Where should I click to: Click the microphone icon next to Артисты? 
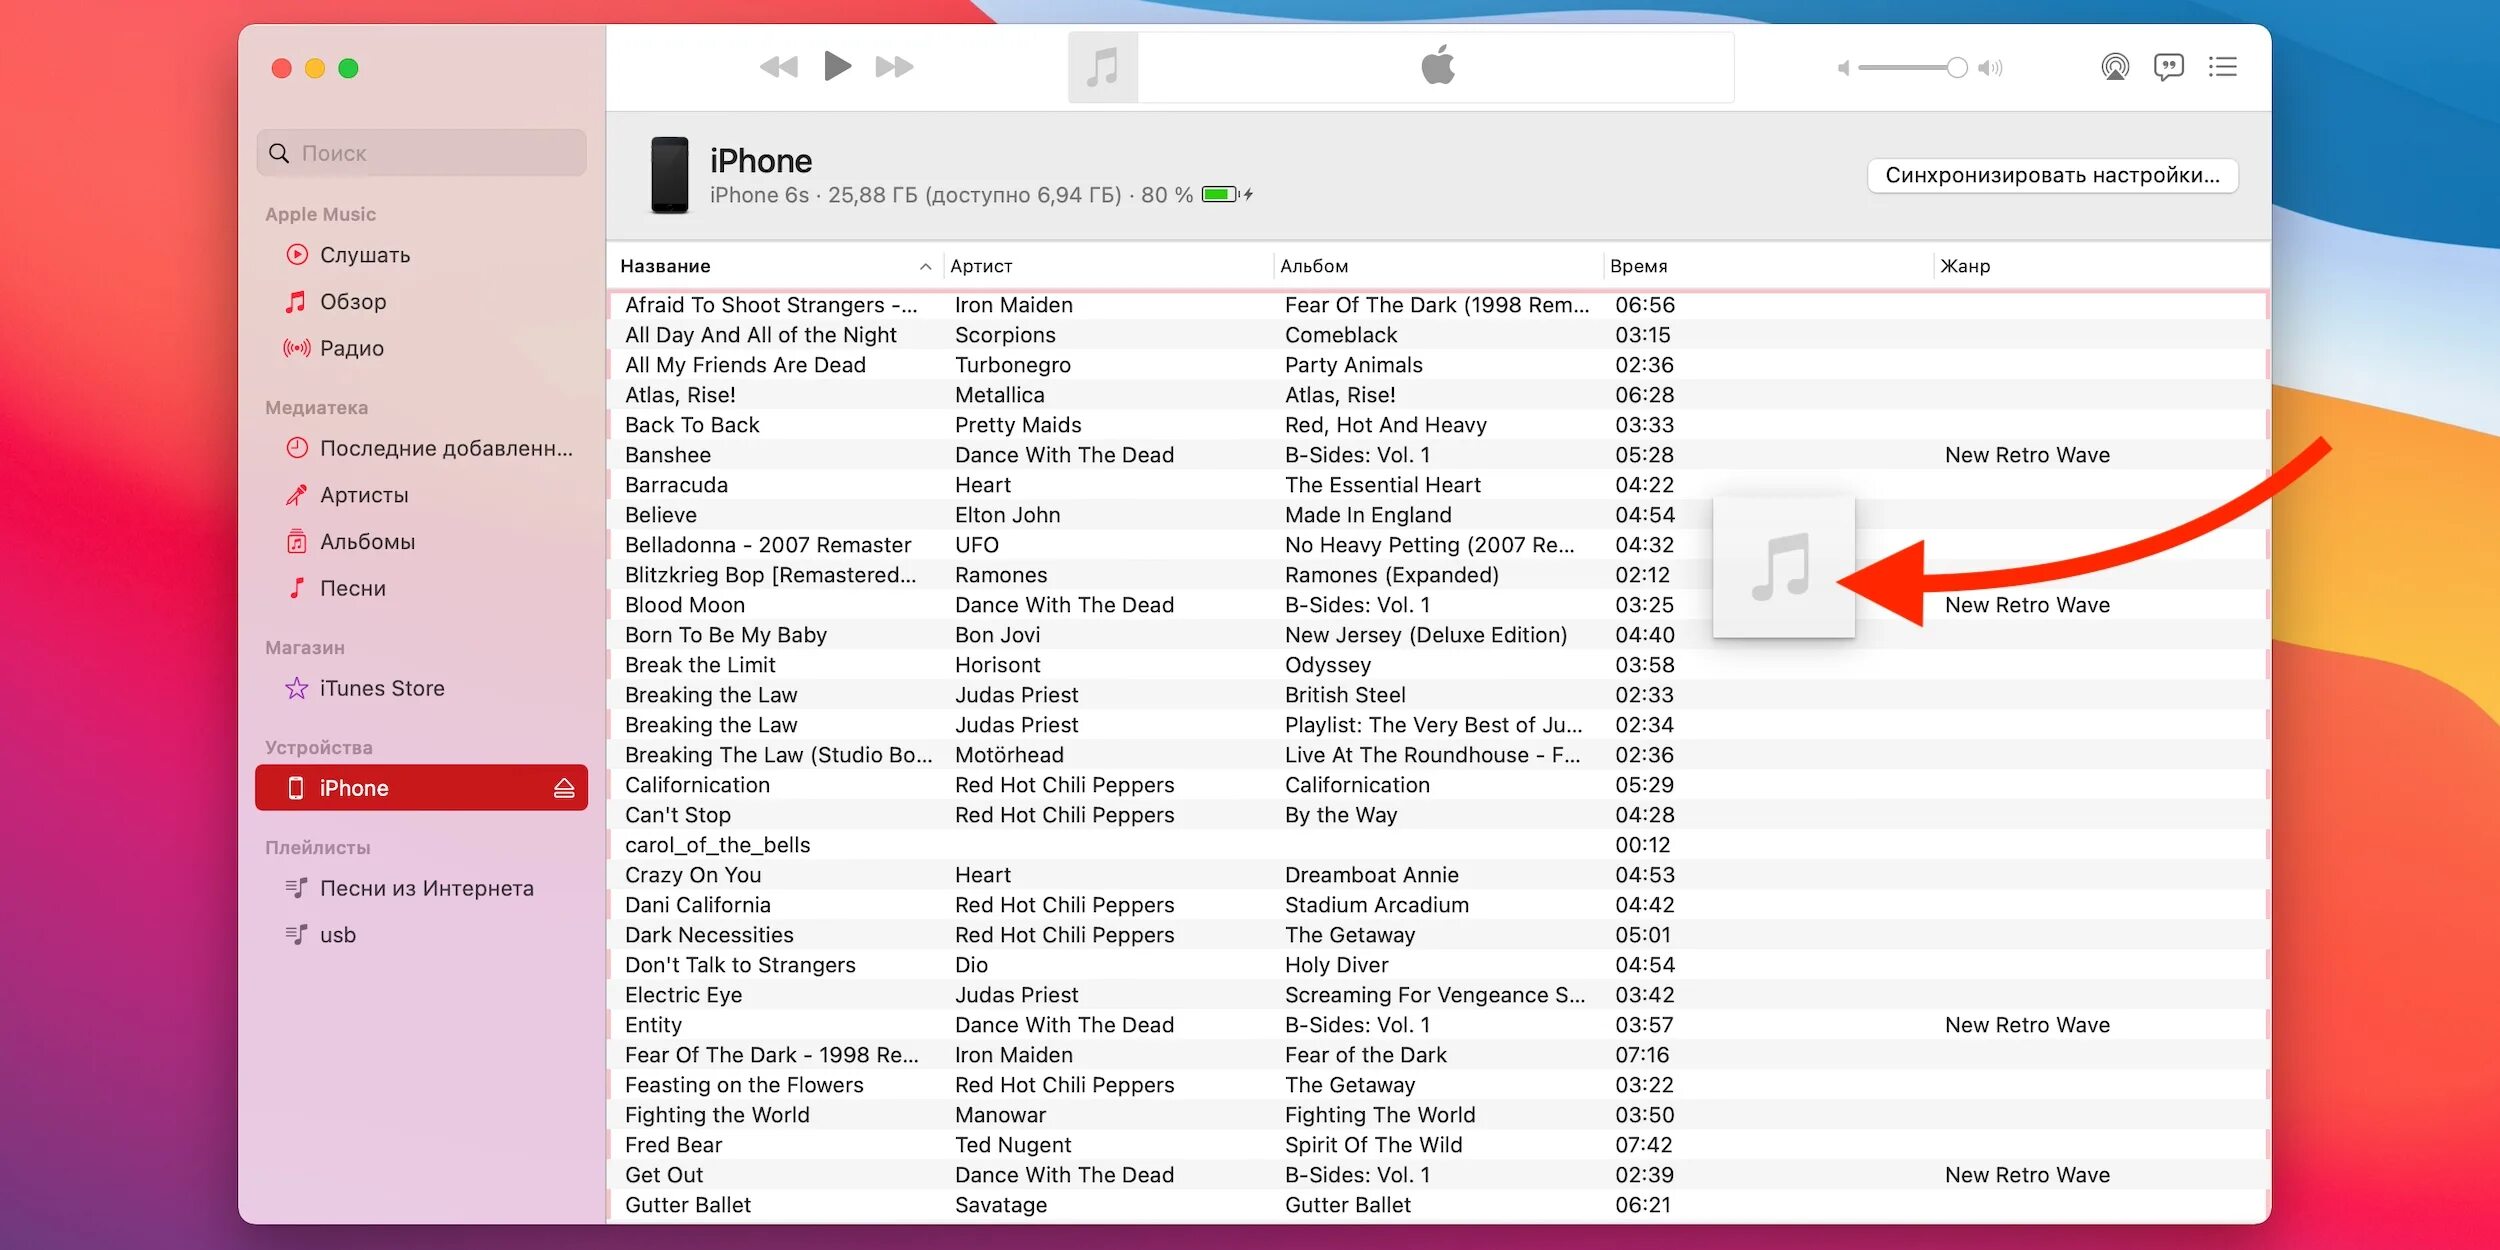296,495
